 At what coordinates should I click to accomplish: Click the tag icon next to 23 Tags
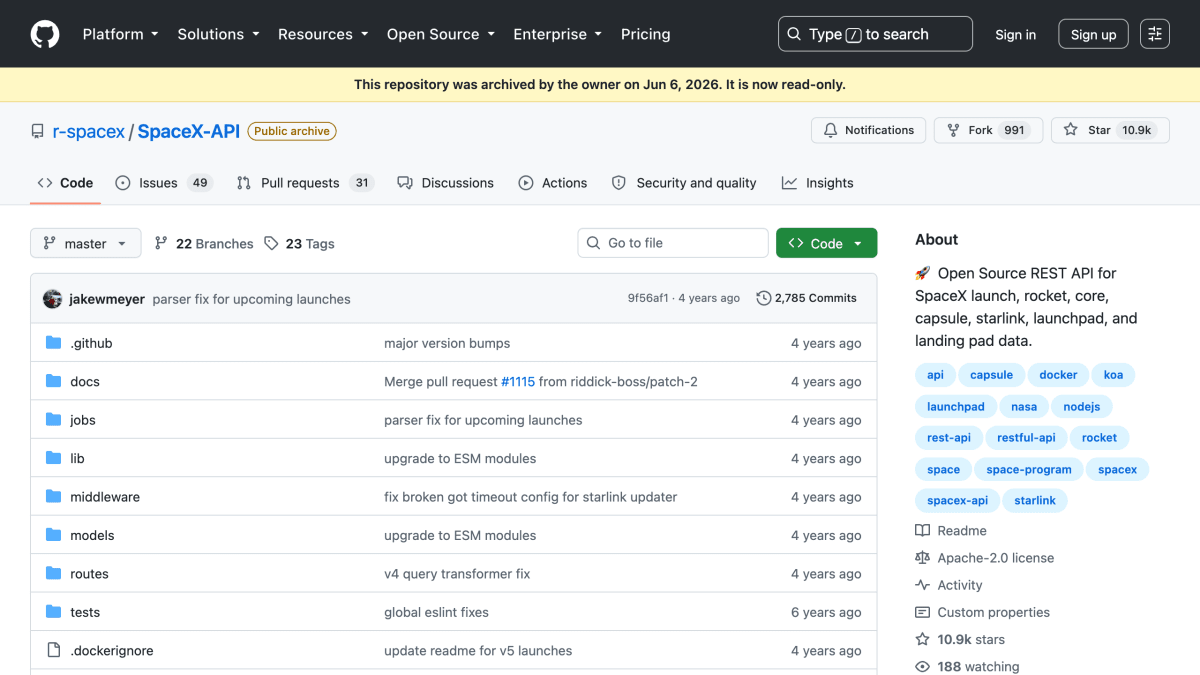(x=271, y=243)
